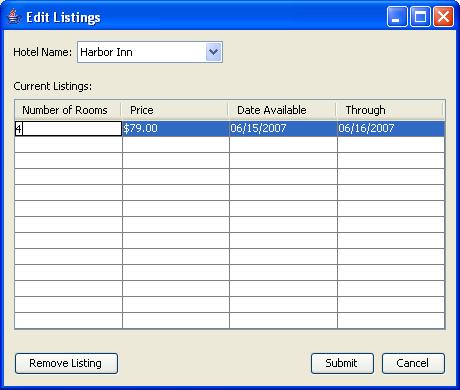Click the Date Available column header
This screenshot has width=460, height=390.
point(282,110)
